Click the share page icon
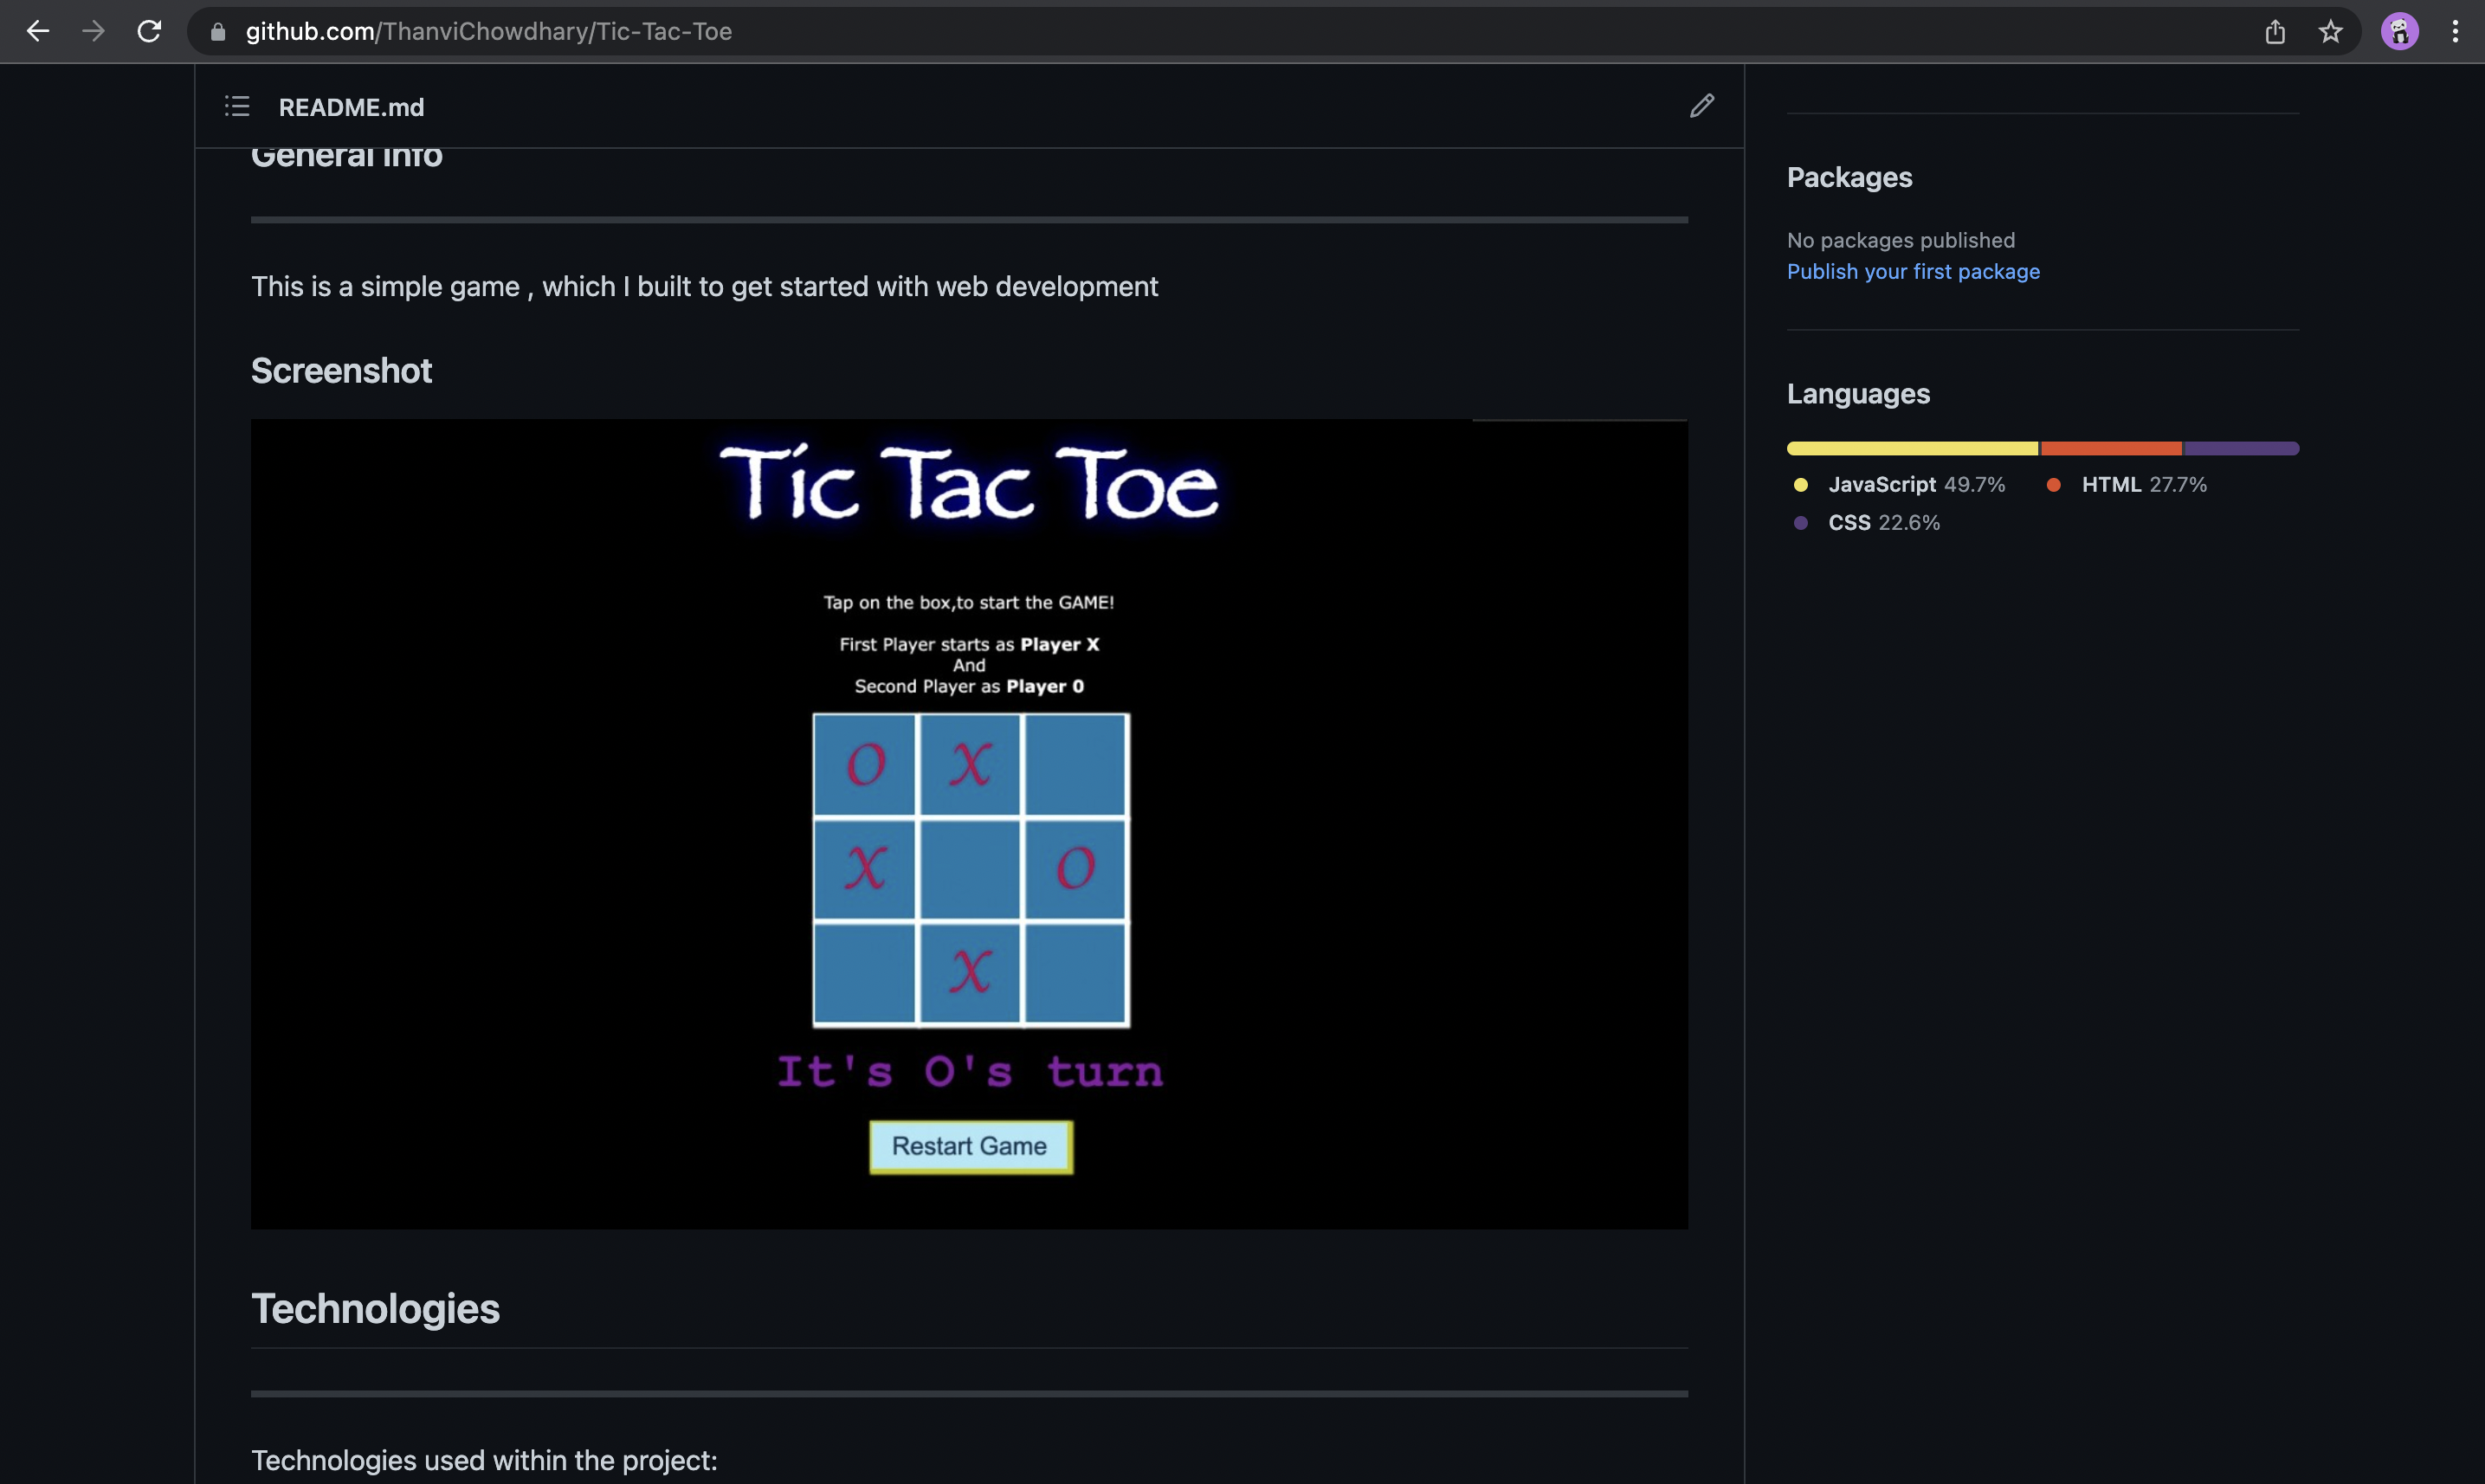The height and width of the screenshot is (1484, 2485). (x=2275, y=32)
